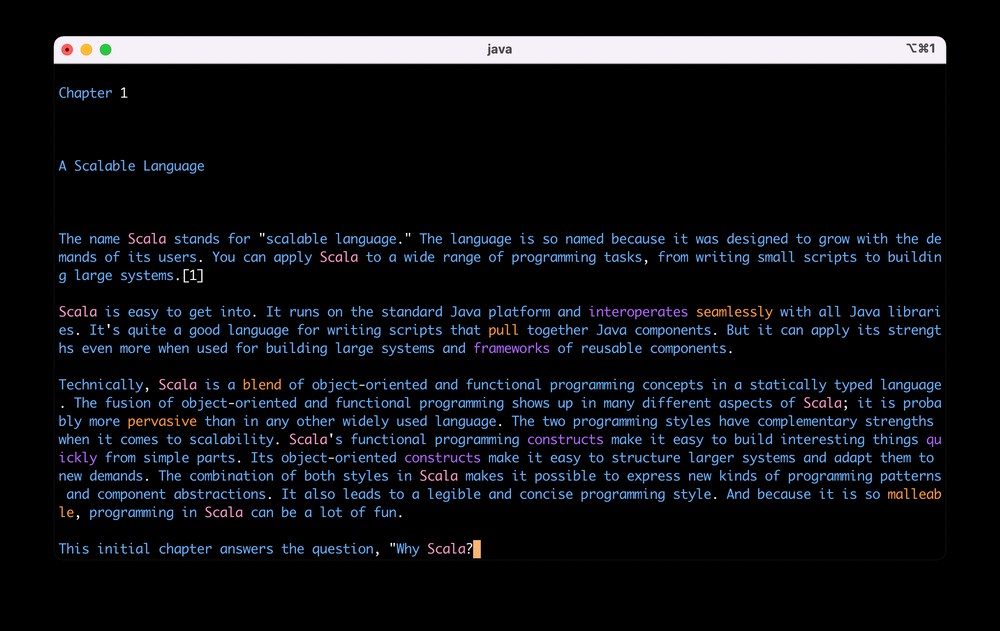Click the red close window button
This screenshot has width=1000, height=631.
tap(67, 50)
